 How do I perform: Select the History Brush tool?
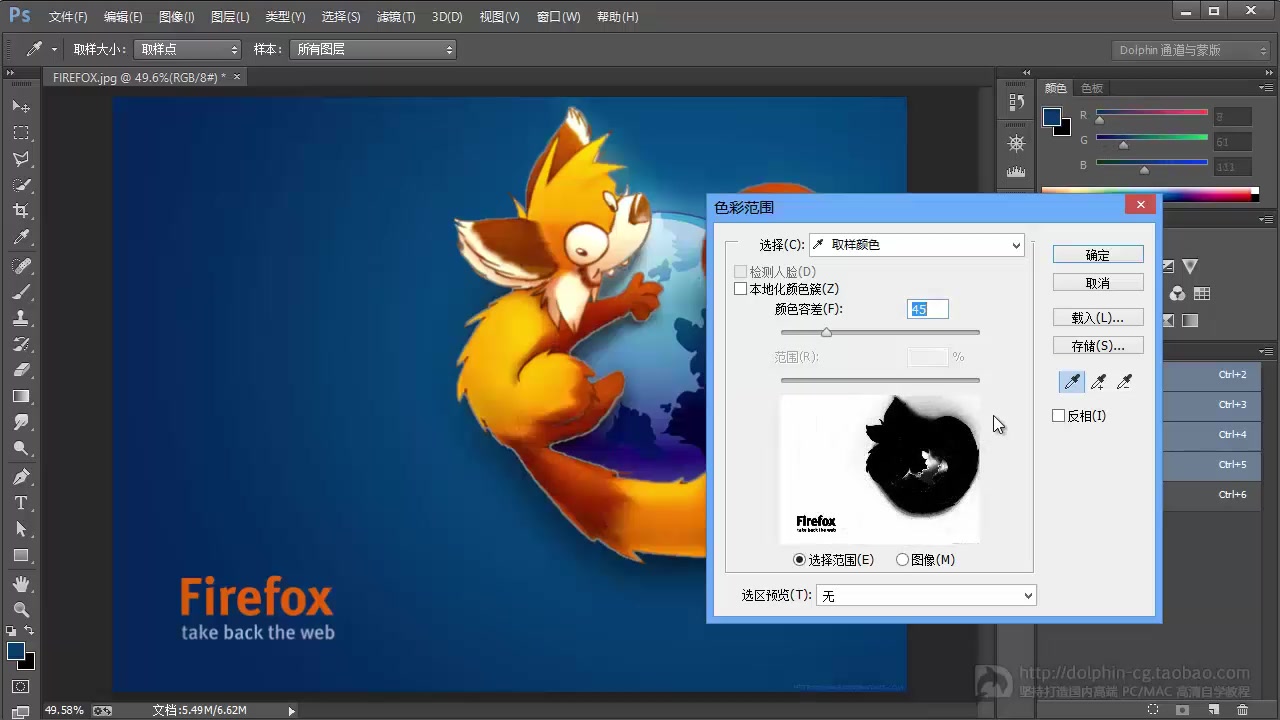21,344
